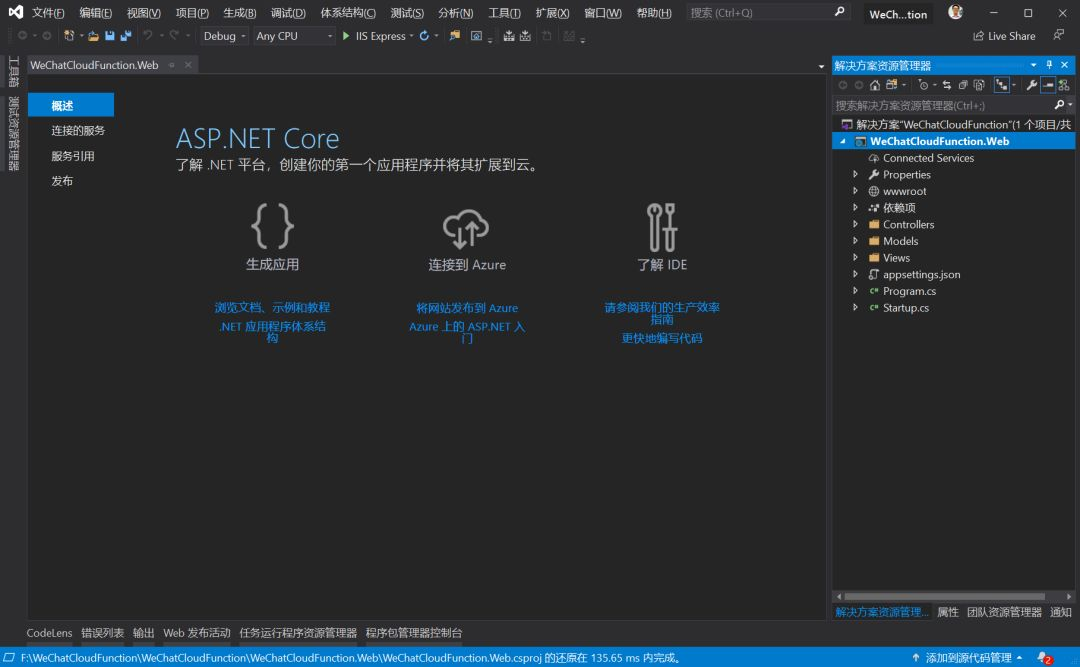Open the Any CPU platform dropdown
This screenshot has width=1080, height=667.
pos(294,36)
